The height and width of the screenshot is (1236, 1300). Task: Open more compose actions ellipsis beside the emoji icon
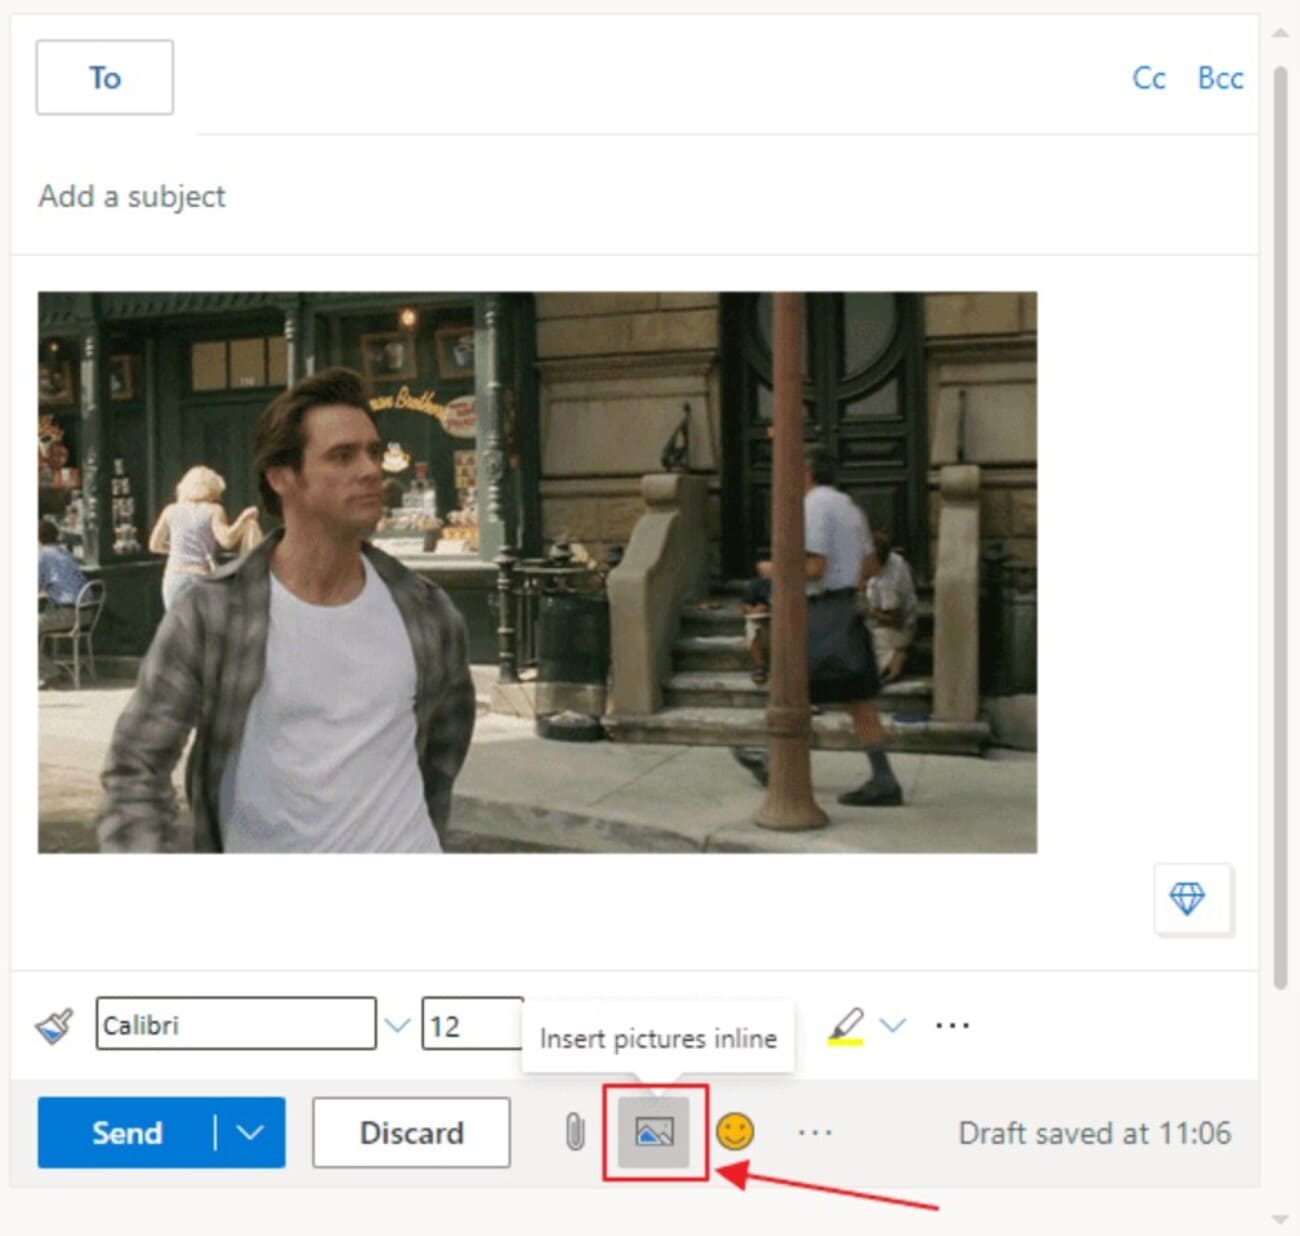click(x=816, y=1133)
